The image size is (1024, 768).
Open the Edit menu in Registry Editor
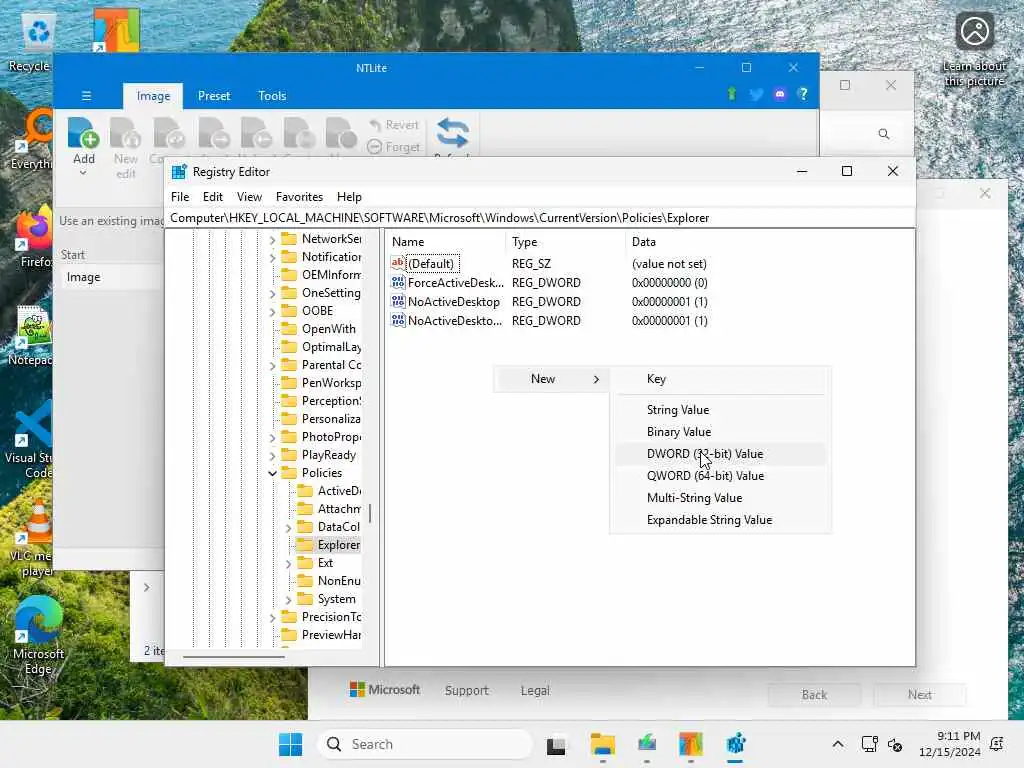[x=212, y=197]
